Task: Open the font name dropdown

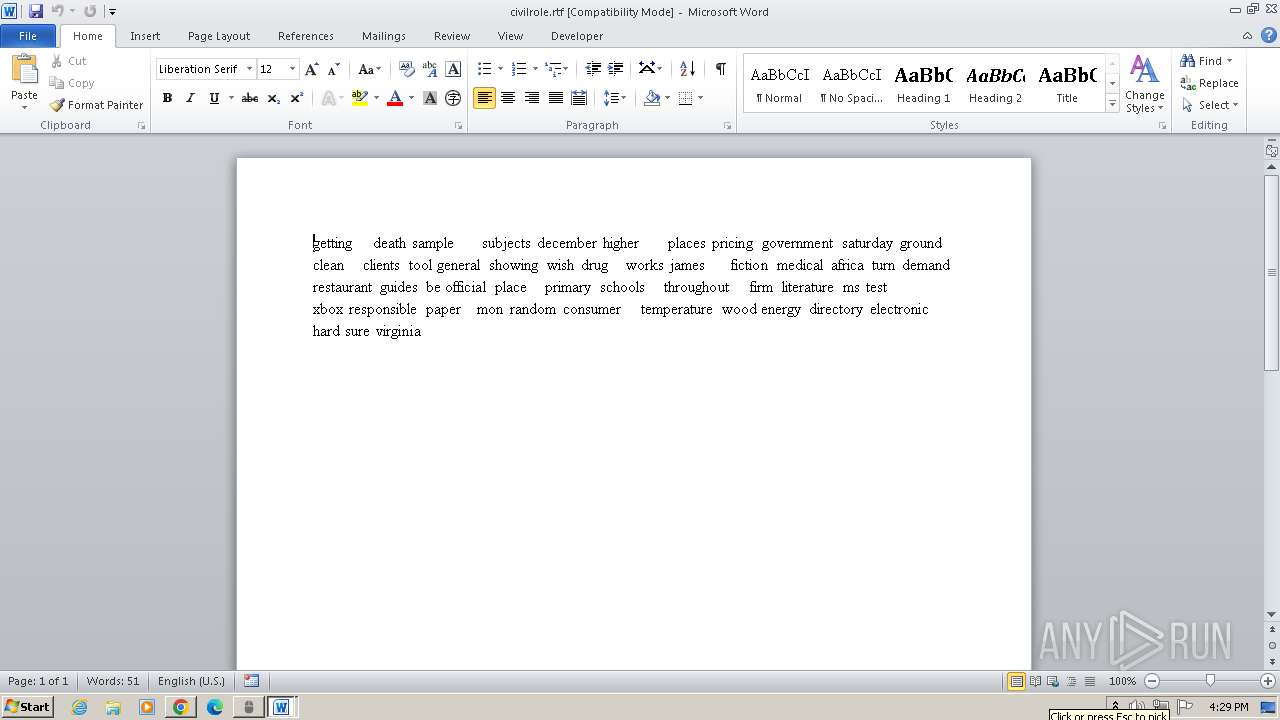Action: click(x=249, y=69)
